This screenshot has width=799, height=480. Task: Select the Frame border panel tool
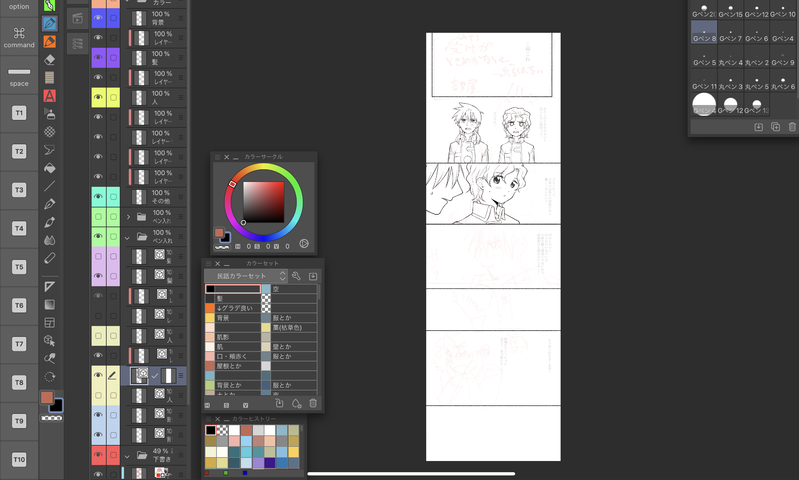click(49, 323)
